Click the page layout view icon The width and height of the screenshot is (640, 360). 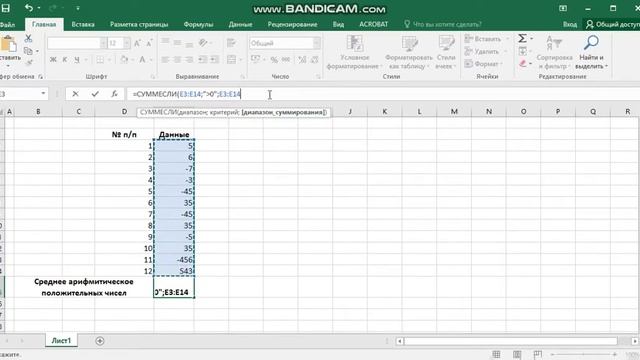point(517,354)
